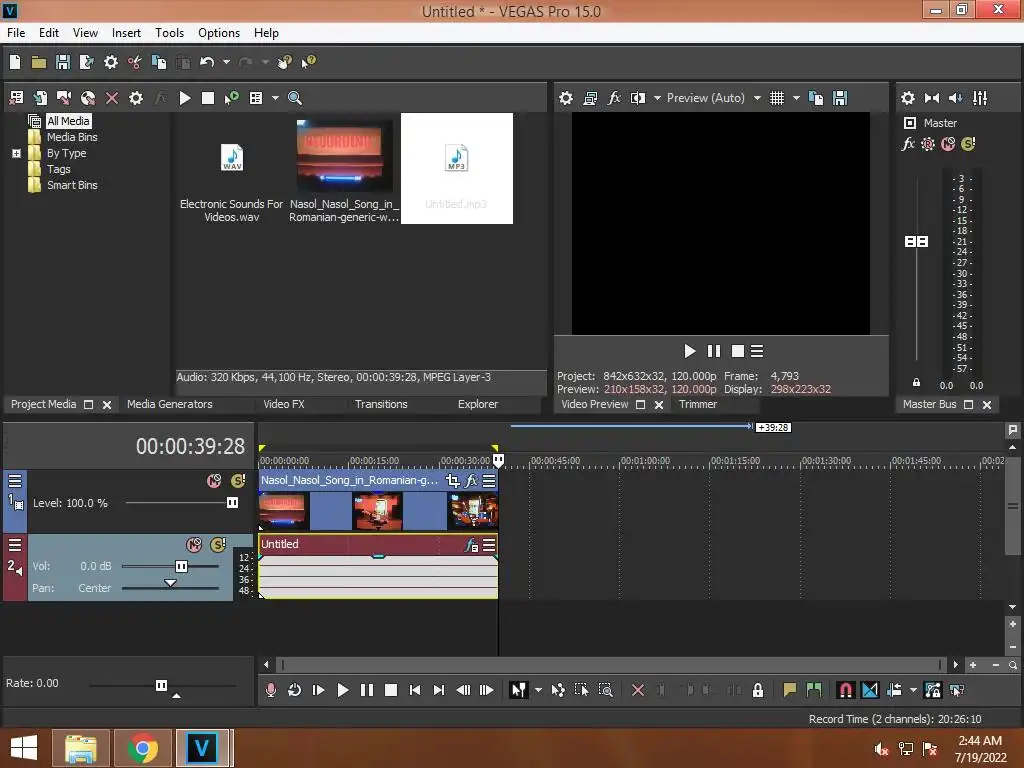Click the Cut scissors icon
Viewport: 1024px width, 768px height.
(x=135, y=62)
